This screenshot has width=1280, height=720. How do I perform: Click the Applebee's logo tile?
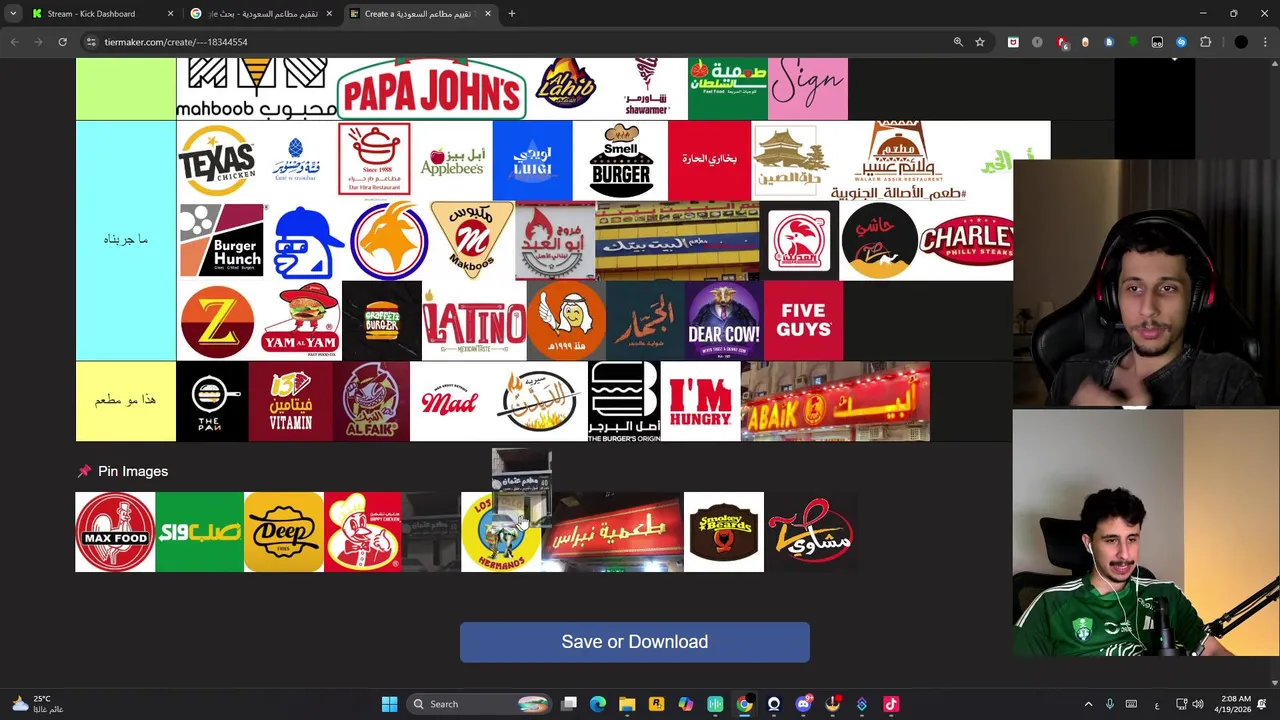[x=452, y=160]
